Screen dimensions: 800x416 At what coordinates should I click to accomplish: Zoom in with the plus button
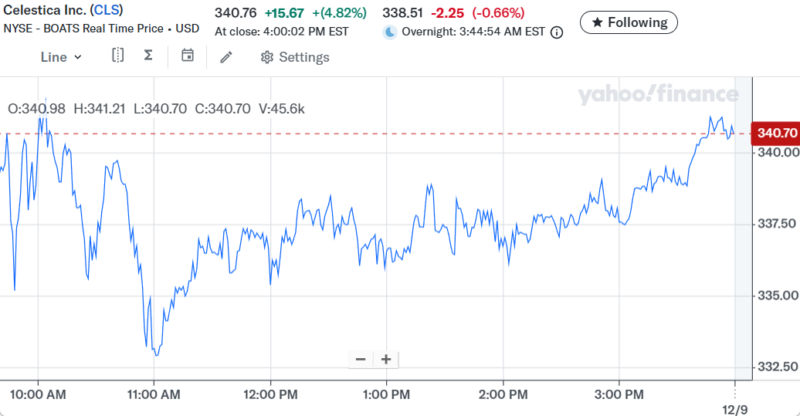(385, 359)
